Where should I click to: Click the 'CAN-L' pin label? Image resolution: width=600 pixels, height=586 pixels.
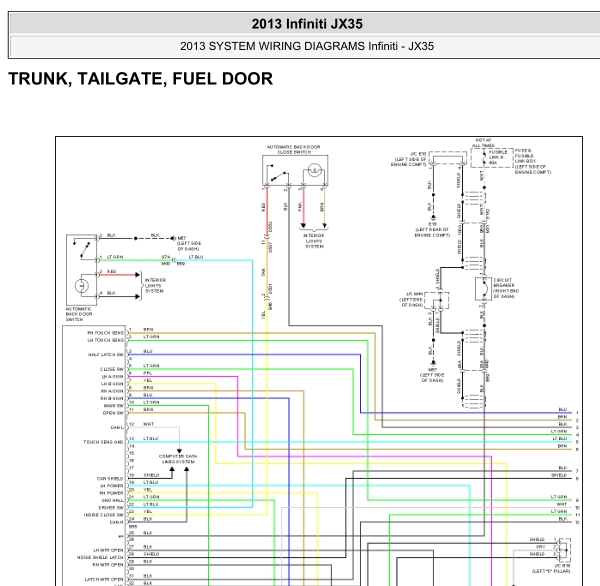pos(117,428)
